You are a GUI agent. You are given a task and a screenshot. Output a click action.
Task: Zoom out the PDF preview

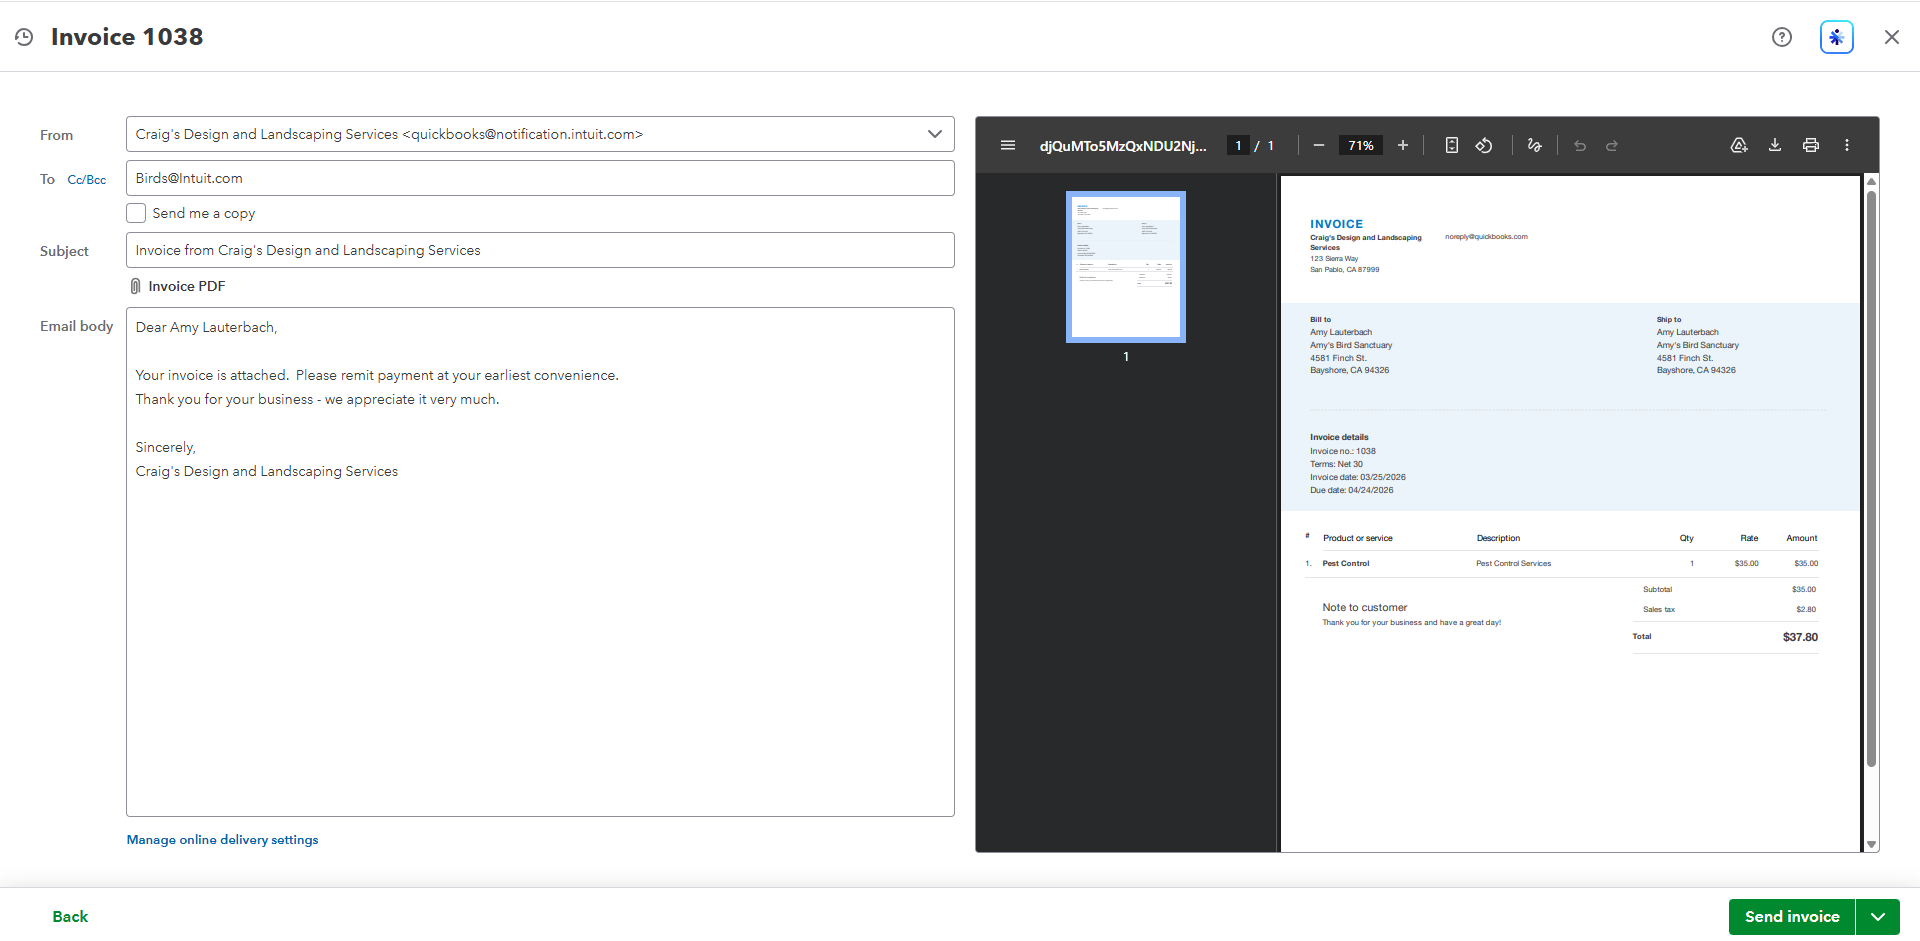[x=1319, y=145]
